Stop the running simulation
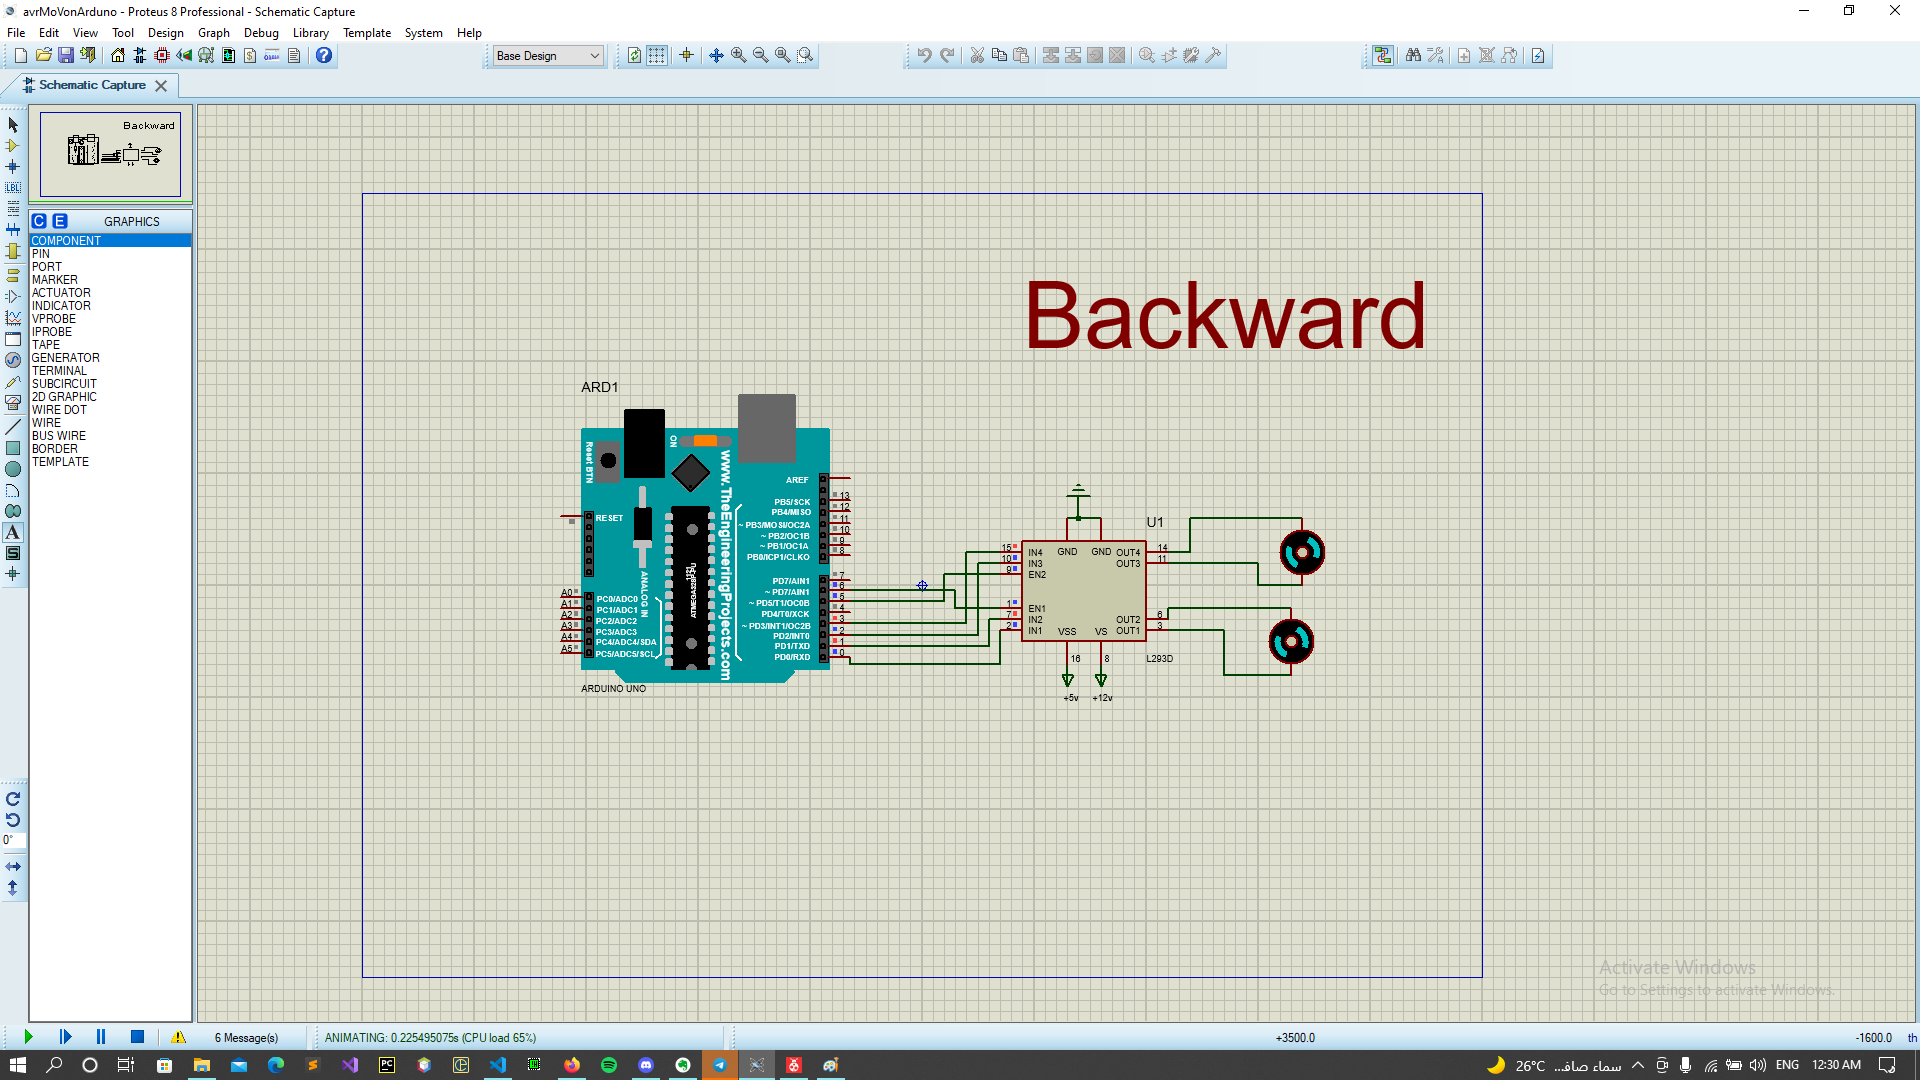Viewport: 1920px width, 1080px height. (x=138, y=1037)
